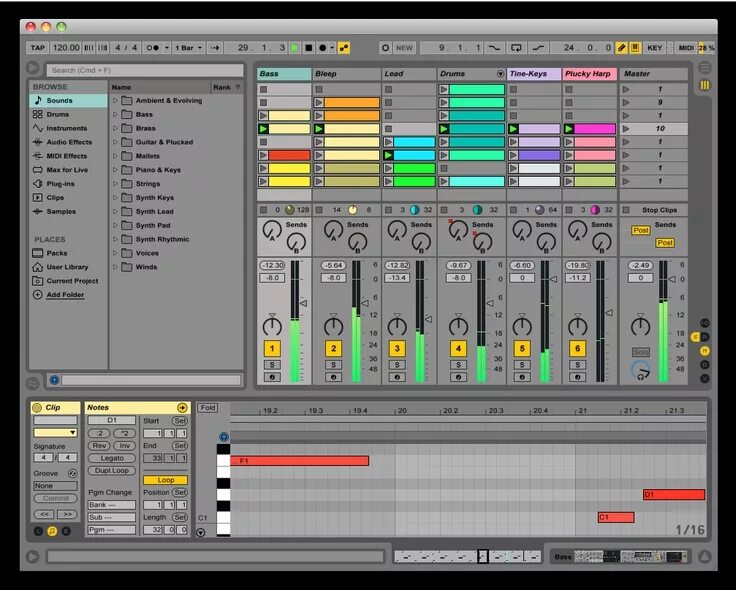Start playback with the green play button
This screenshot has height=590, width=736.
coord(294,47)
